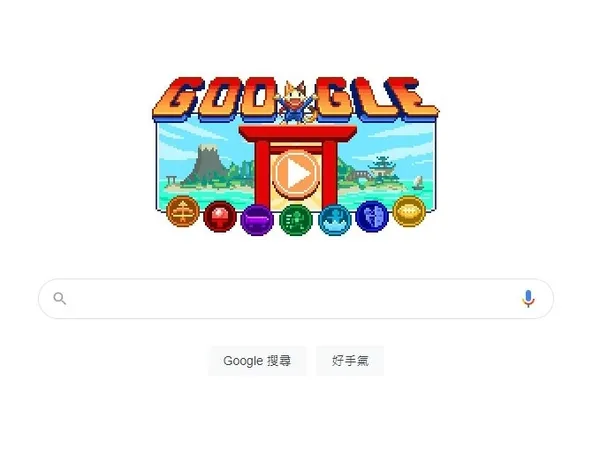
Task: Focus the Google search text field
Action: (x=296, y=298)
